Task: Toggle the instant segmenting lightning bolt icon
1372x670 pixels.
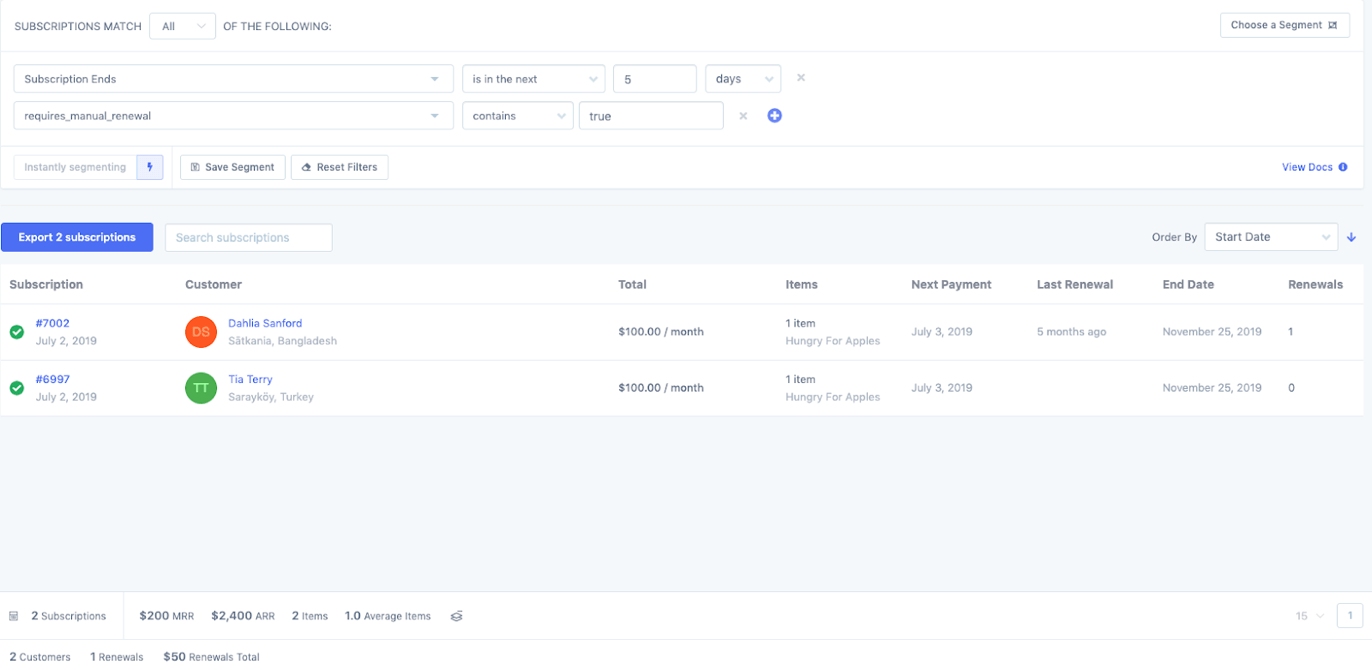Action: tap(148, 167)
